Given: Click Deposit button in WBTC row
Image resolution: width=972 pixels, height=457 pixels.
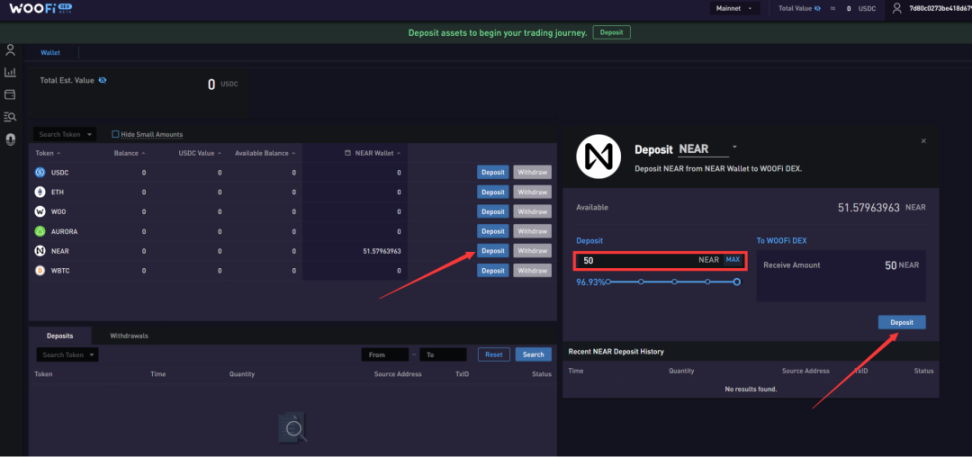Looking at the screenshot, I should click(x=493, y=270).
